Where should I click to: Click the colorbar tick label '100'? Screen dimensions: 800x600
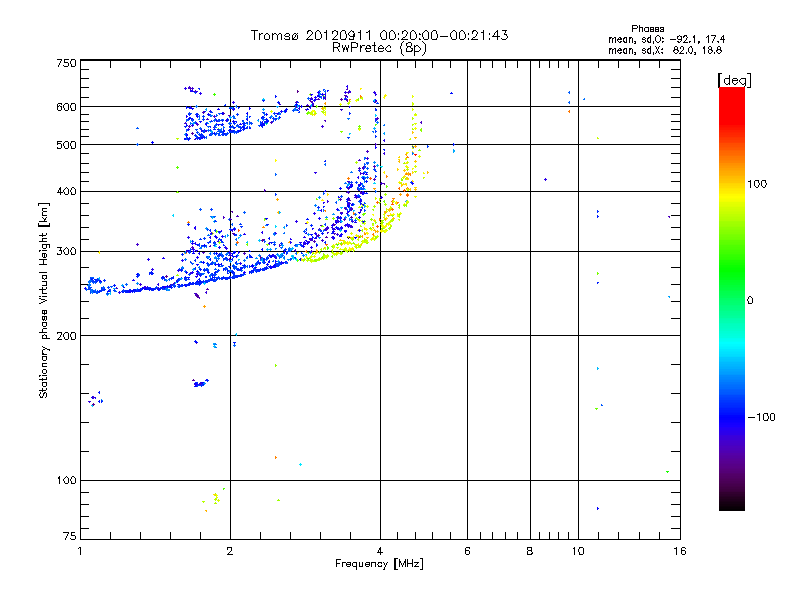(757, 184)
